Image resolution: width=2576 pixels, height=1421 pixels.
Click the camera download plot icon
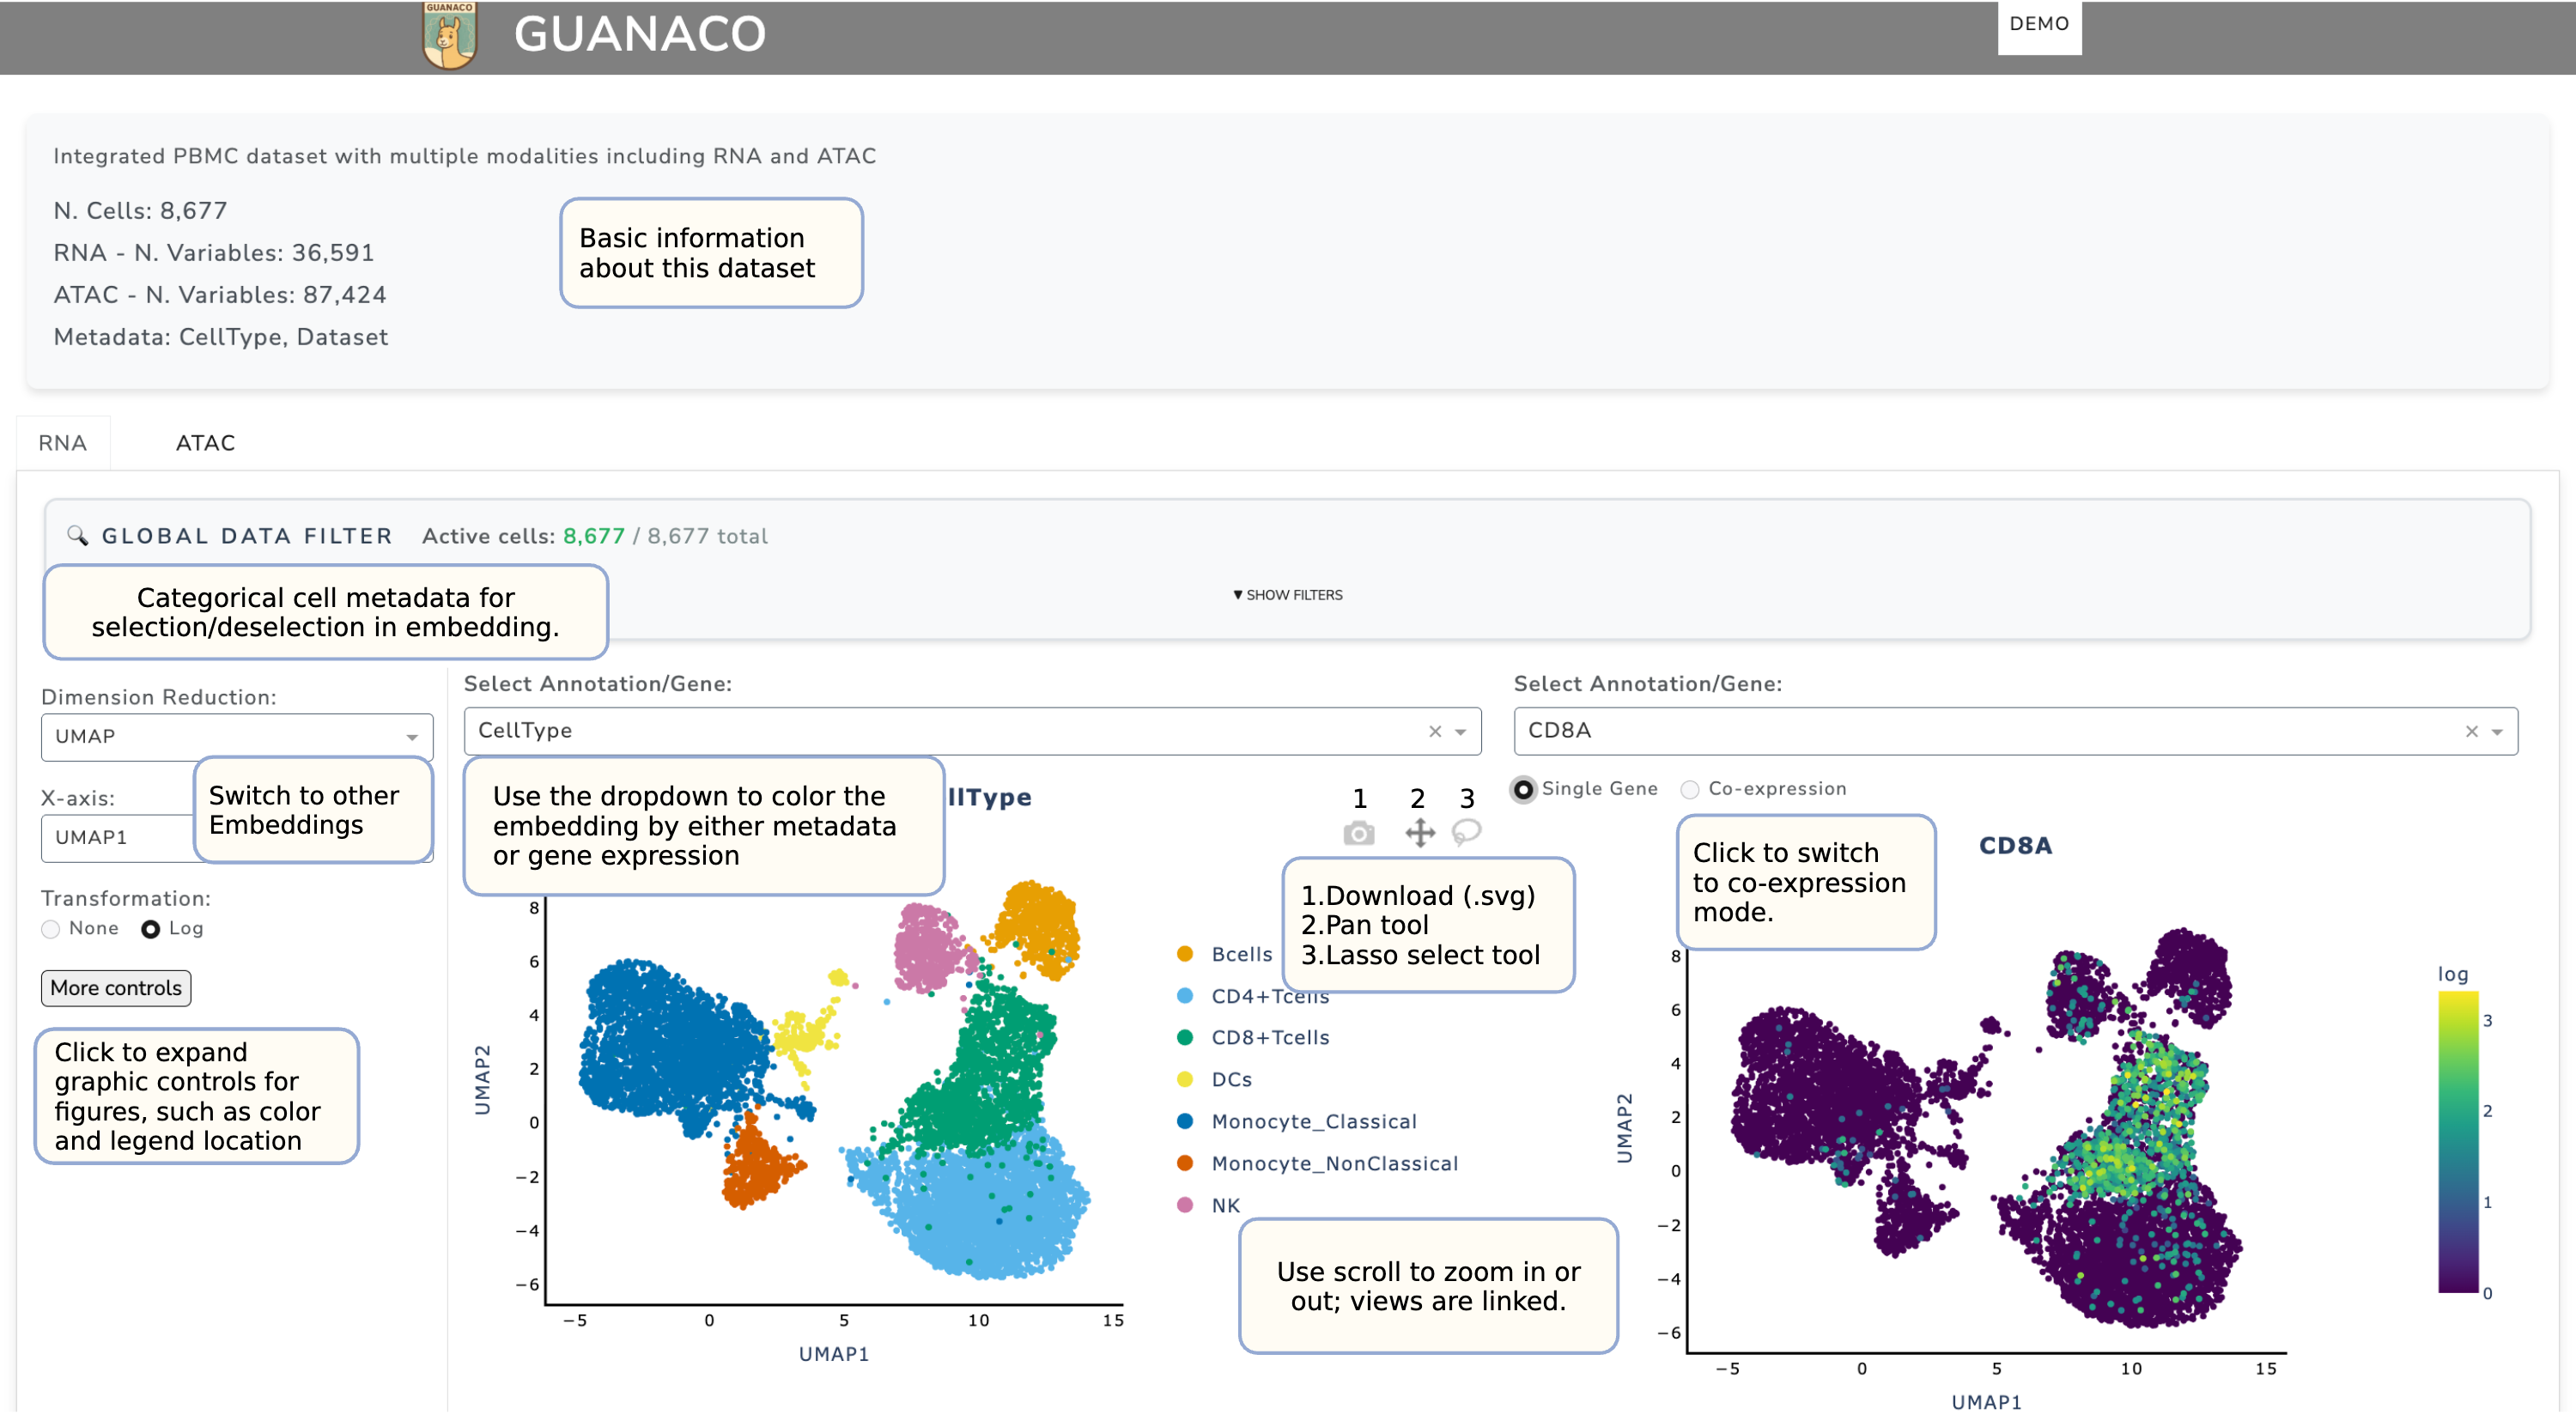[1358, 834]
